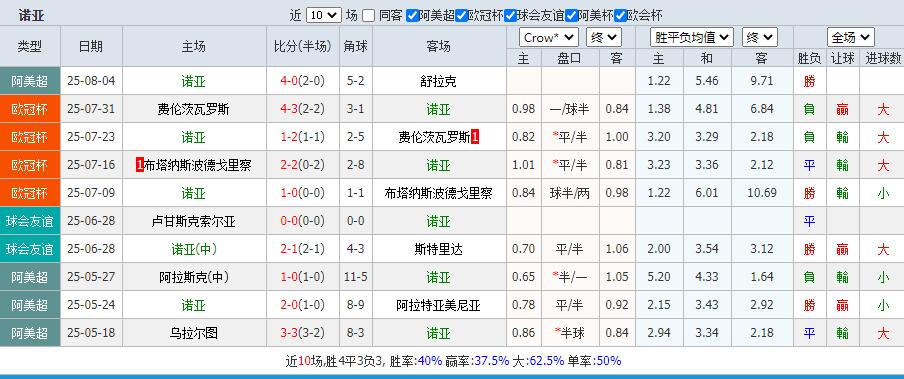Select the 欧冠杯 label for 25-07-31
Screen dimensions: 904x379
tap(29, 109)
